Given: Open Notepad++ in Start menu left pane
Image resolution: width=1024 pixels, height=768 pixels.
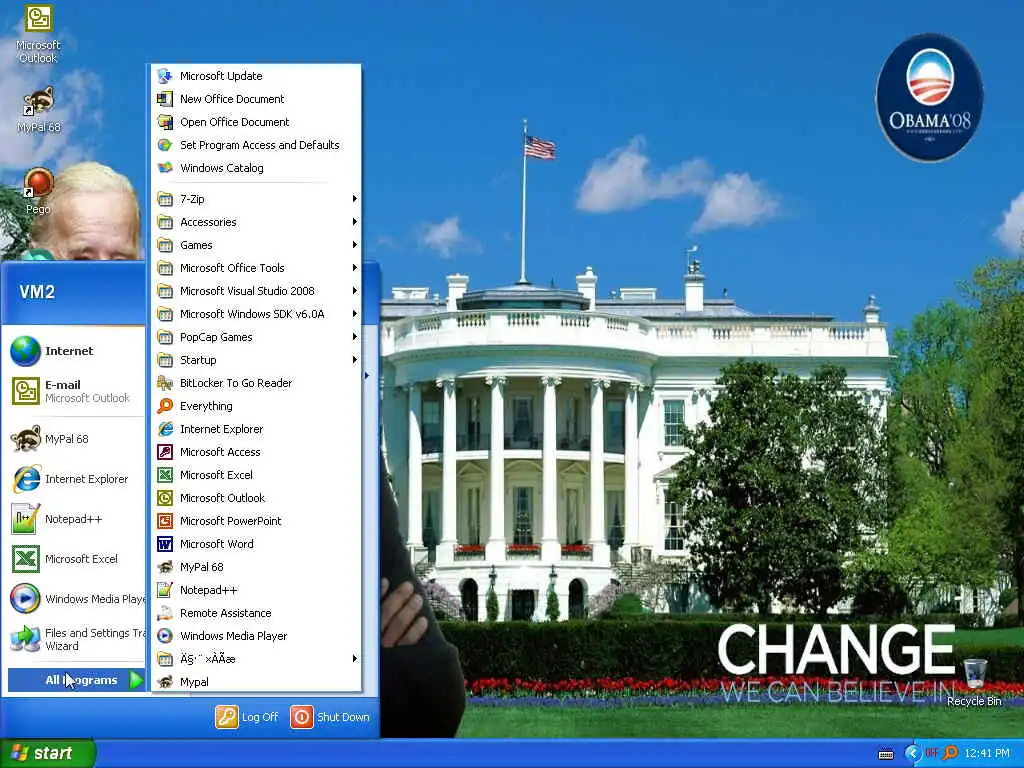Looking at the screenshot, I should point(75,519).
